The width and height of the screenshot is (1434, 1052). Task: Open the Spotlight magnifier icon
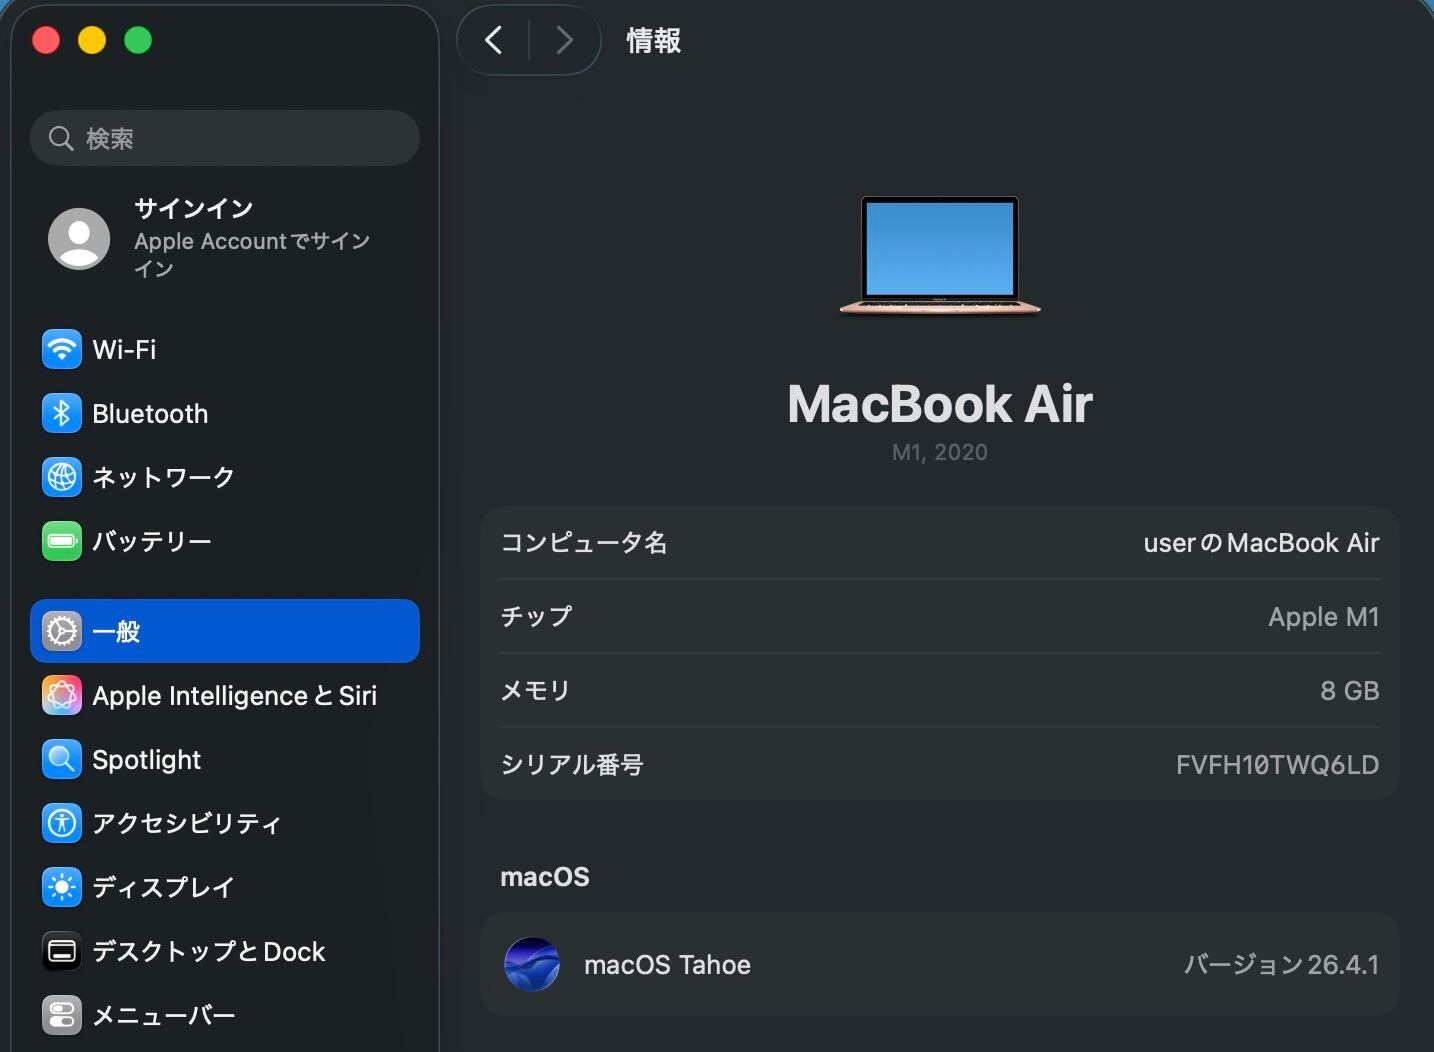tap(62, 759)
